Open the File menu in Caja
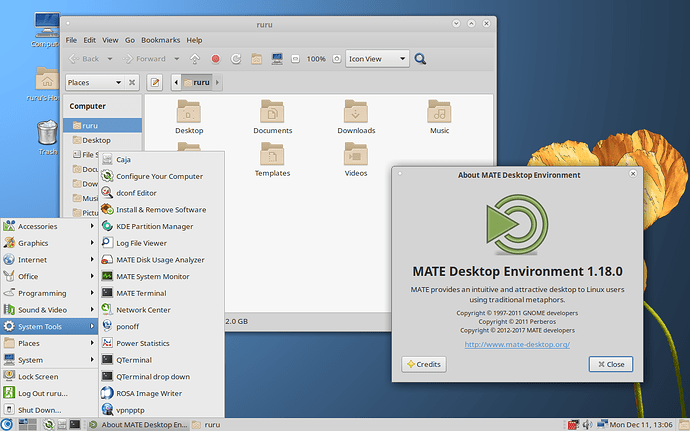Image resolution: width=690 pixels, height=431 pixels. click(x=71, y=40)
